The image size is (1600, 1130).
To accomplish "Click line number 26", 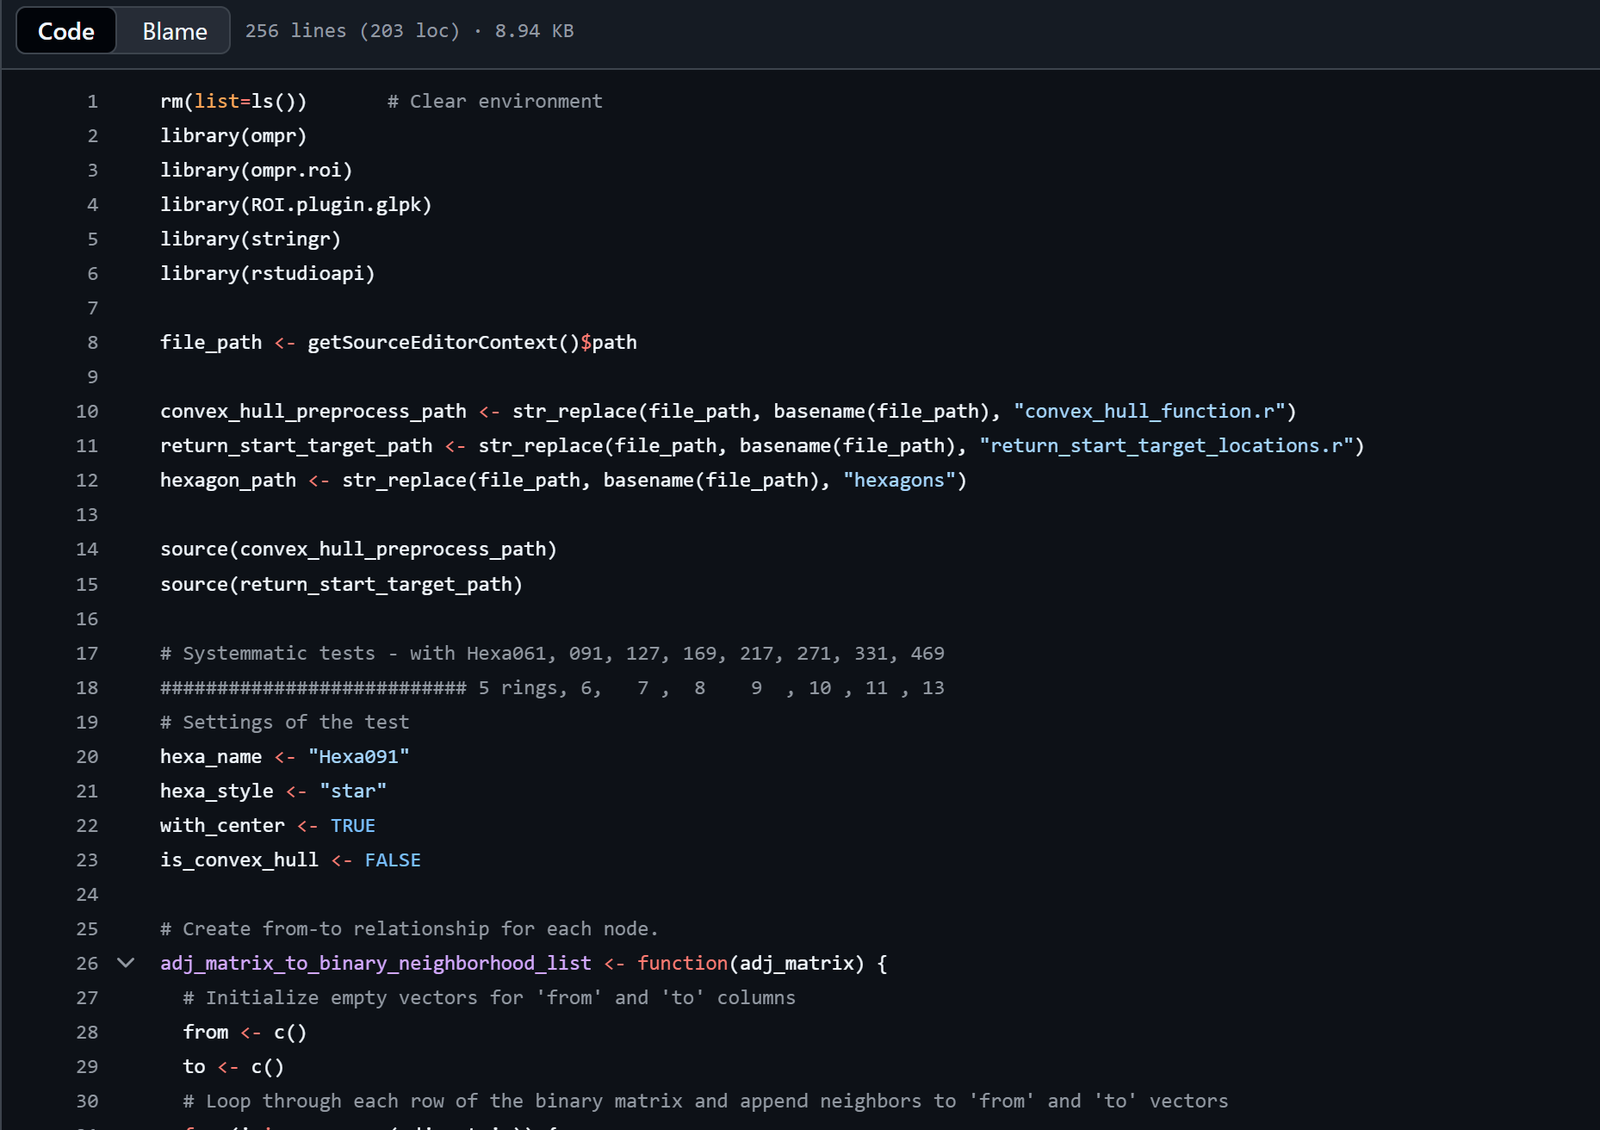I will pyautogui.click(x=87, y=963).
